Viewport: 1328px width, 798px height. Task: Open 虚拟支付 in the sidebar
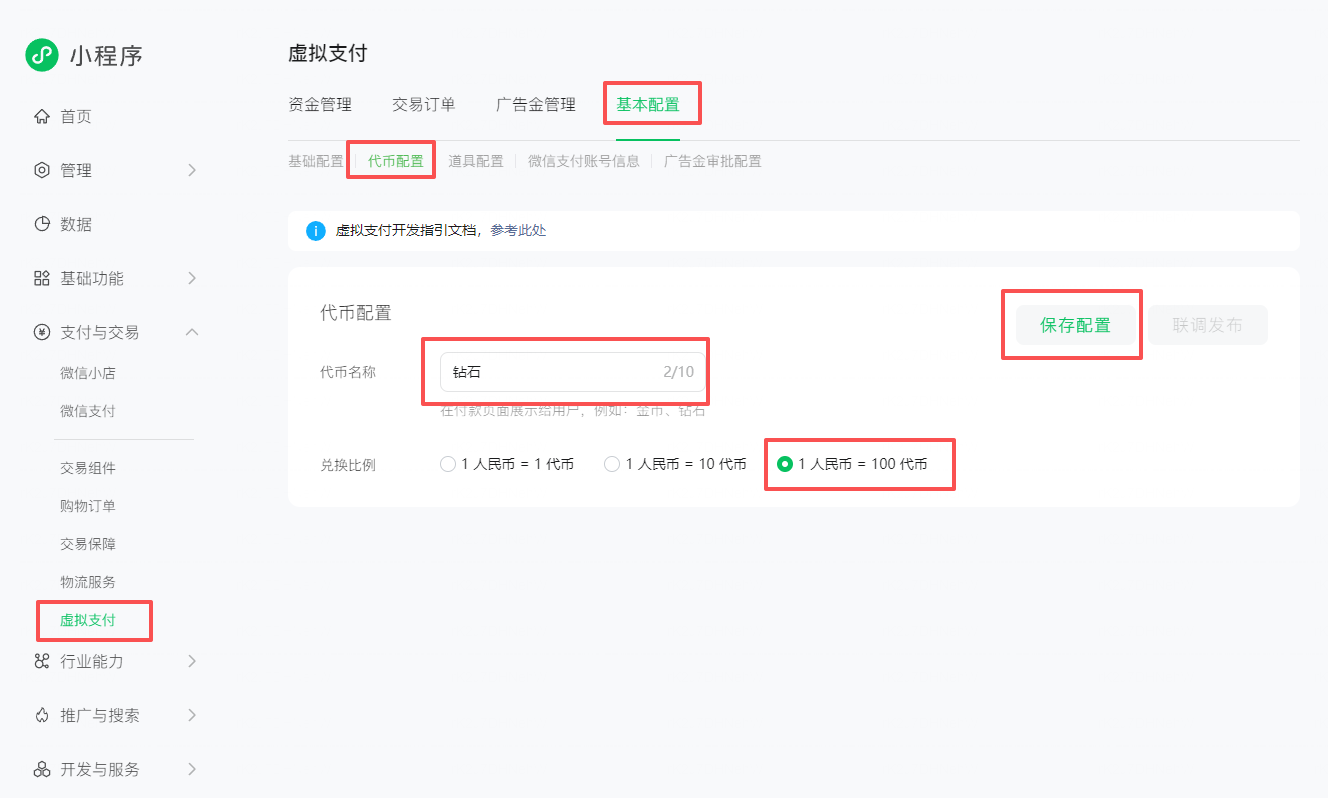[x=88, y=620]
